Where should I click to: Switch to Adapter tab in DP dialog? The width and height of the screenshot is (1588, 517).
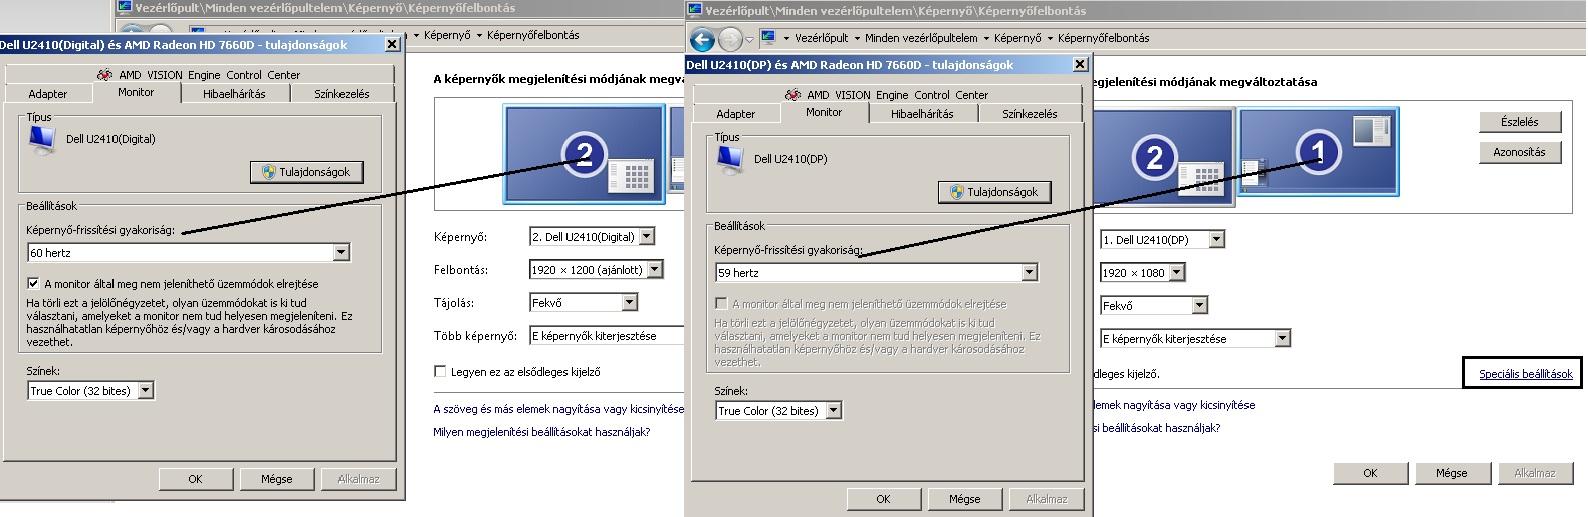point(735,114)
